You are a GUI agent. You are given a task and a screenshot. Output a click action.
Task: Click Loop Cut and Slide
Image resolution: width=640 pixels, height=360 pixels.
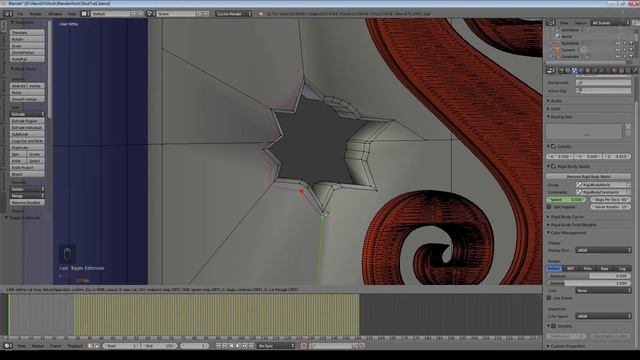click(x=27, y=140)
